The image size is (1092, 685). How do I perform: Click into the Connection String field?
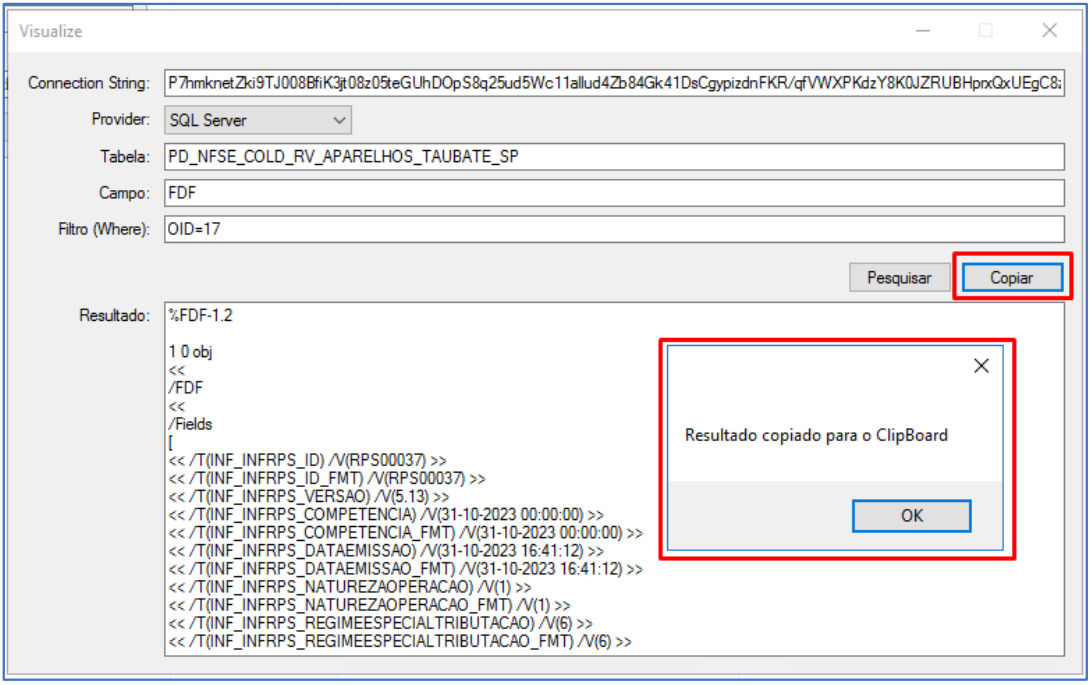[x=614, y=83]
